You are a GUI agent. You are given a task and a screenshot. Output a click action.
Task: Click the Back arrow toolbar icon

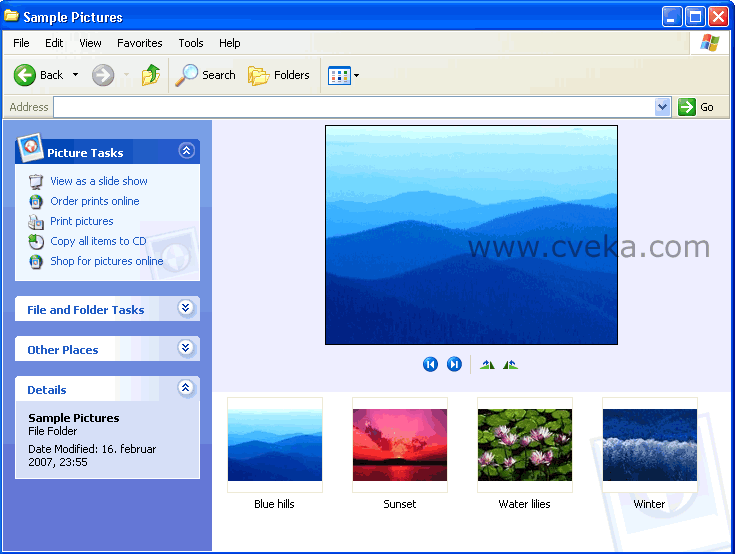point(26,75)
